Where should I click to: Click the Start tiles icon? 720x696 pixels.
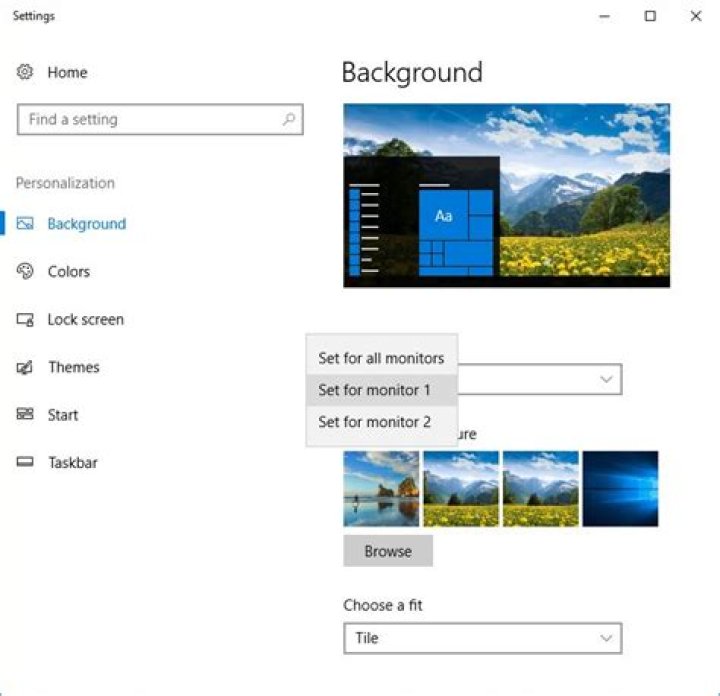pyautogui.click(x=25, y=414)
